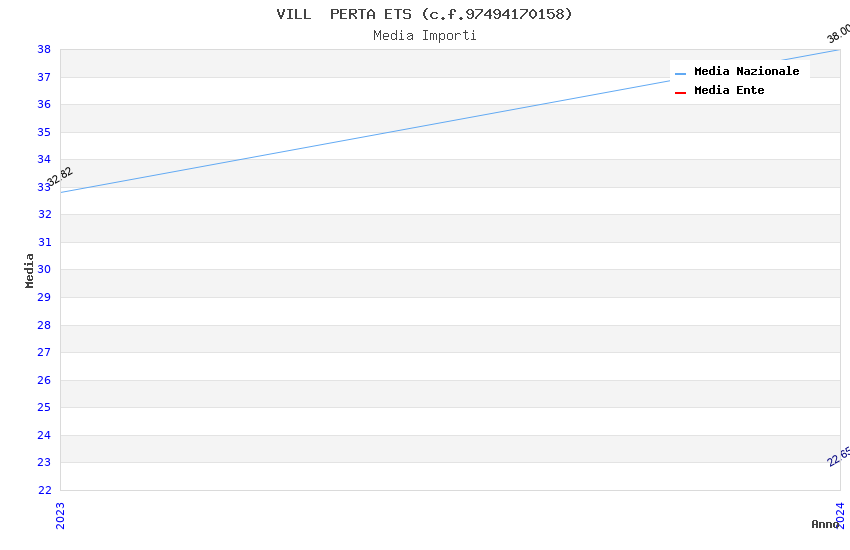Select the 2024 x-axis tick label
850x550 pixels.
(840, 514)
